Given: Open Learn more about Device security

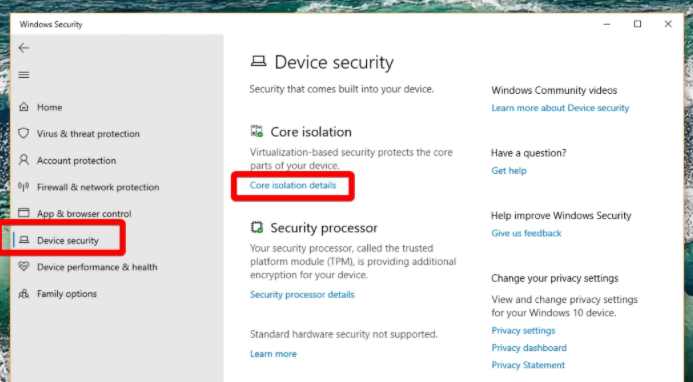Looking at the screenshot, I should [560, 108].
